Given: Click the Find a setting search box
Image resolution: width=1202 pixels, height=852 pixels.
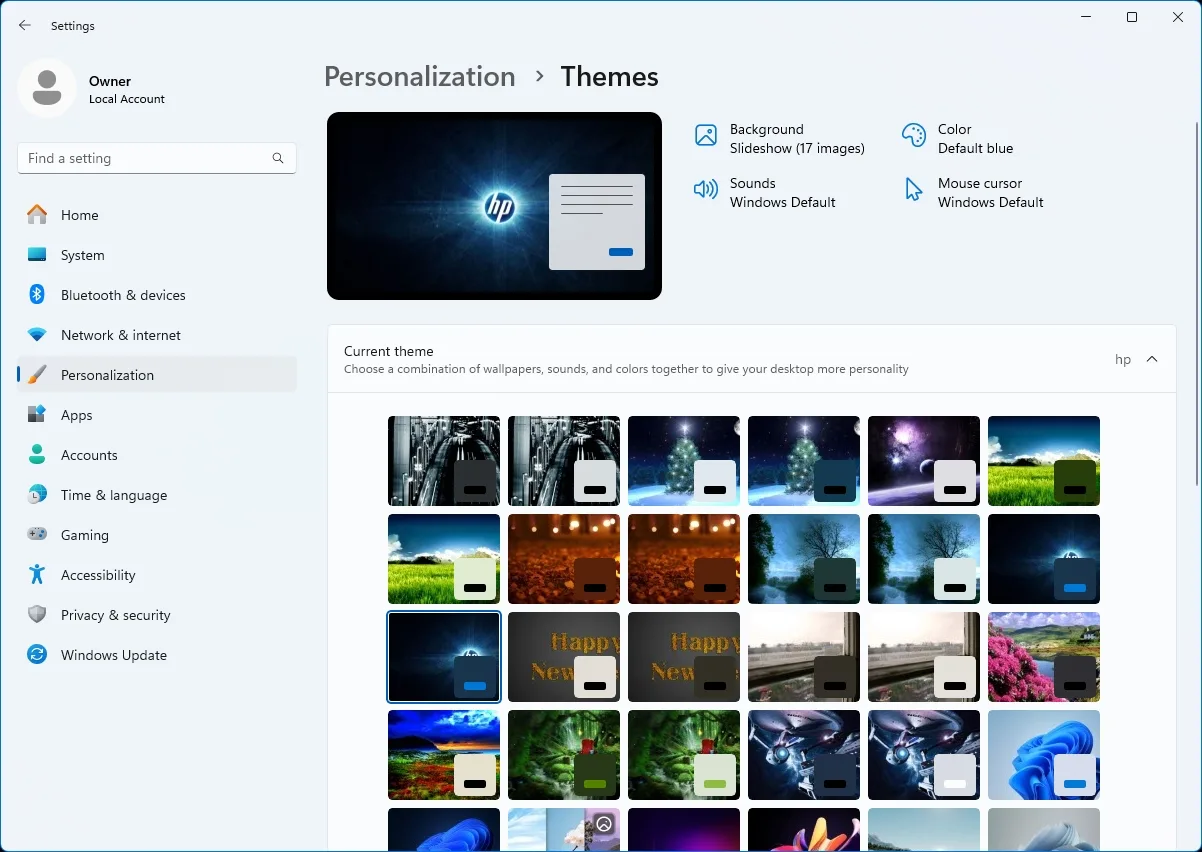Looking at the screenshot, I should click(x=157, y=158).
